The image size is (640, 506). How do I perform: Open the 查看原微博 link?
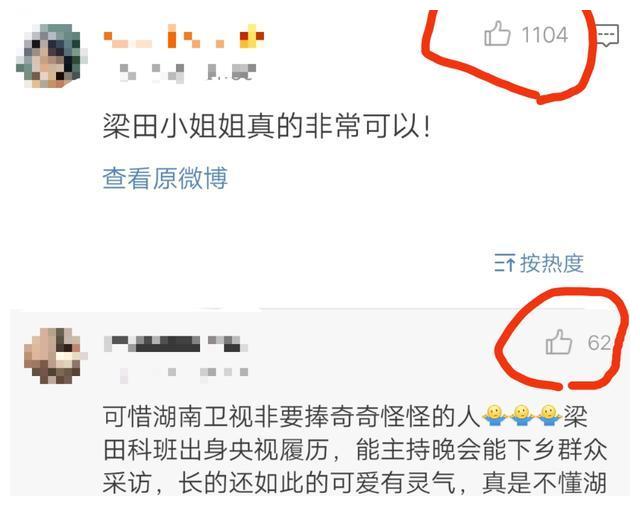(165, 178)
